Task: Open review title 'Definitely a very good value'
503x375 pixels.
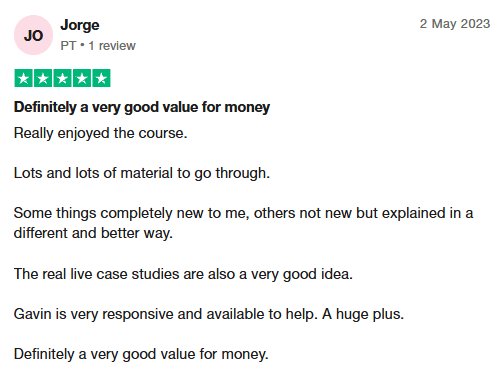Action: pyautogui.click(x=142, y=107)
